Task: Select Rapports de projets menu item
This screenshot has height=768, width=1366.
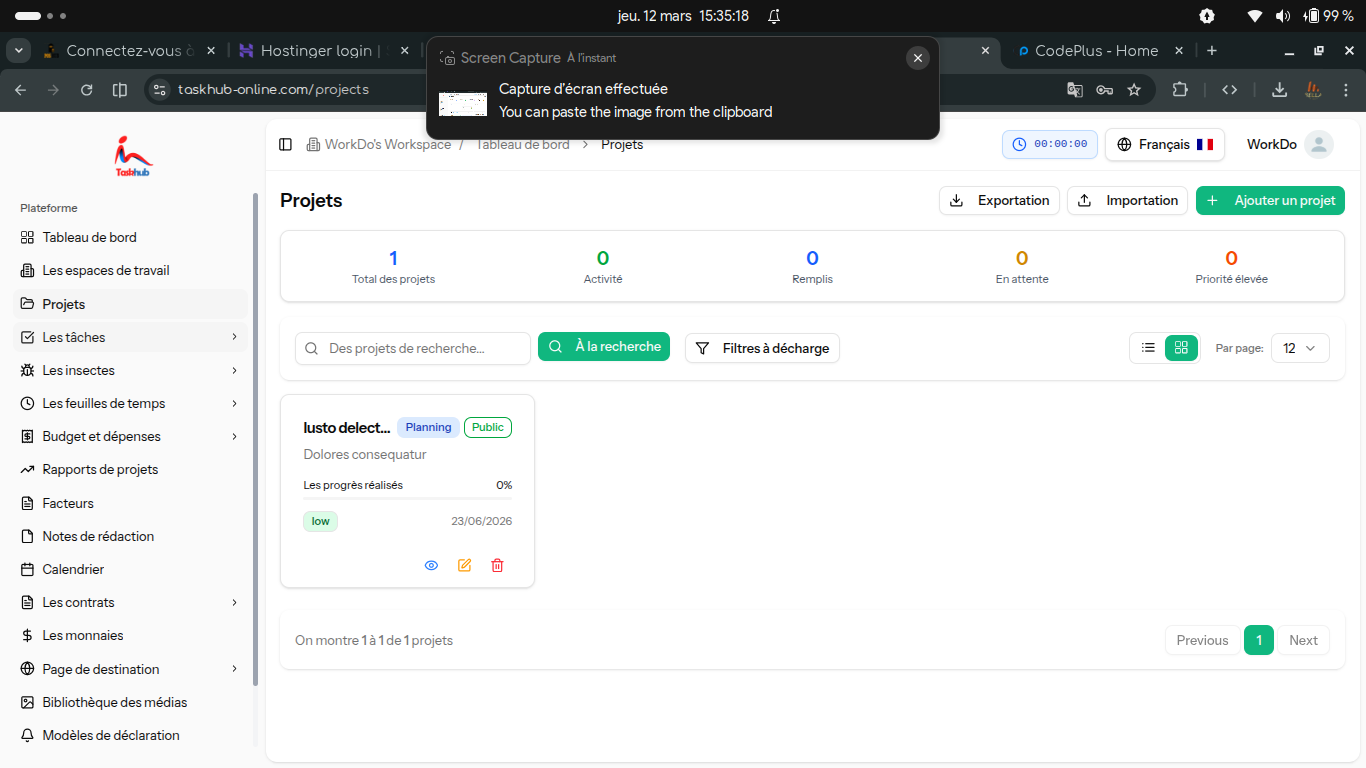Action: (x=100, y=469)
